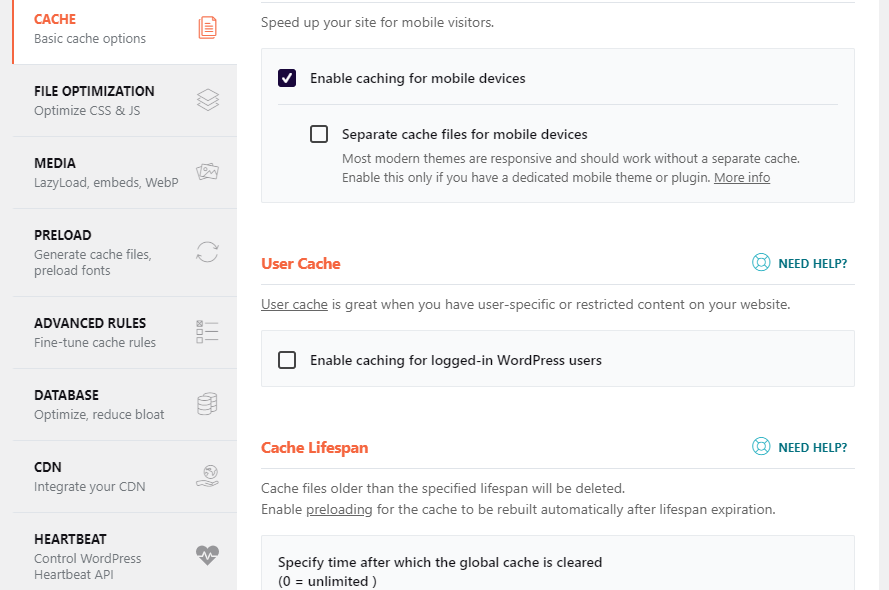This screenshot has width=889, height=590.
Task: Click the Database stack icon
Action: [208, 404]
